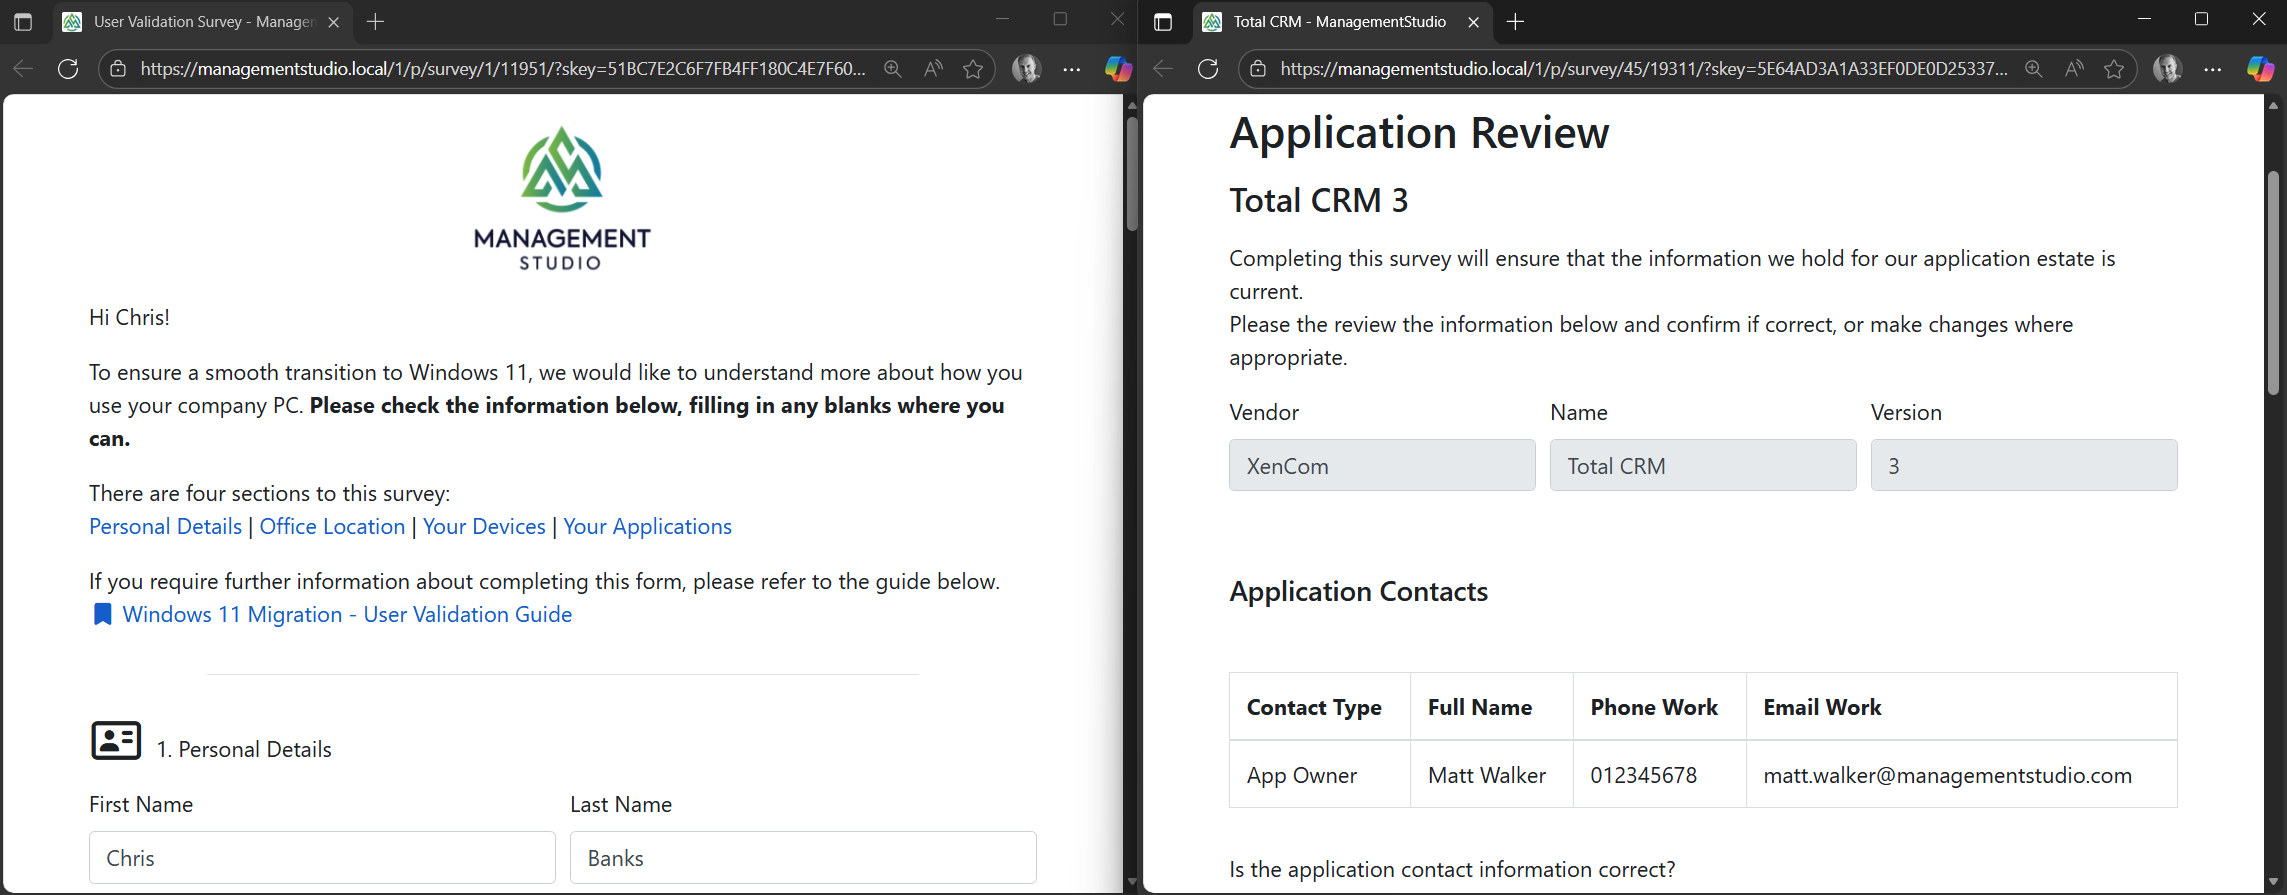Image resolution: width=2287 pixels, height=895 pixels.
Task: Add Total CRM page to favorites
Action: coord(2114,69)
